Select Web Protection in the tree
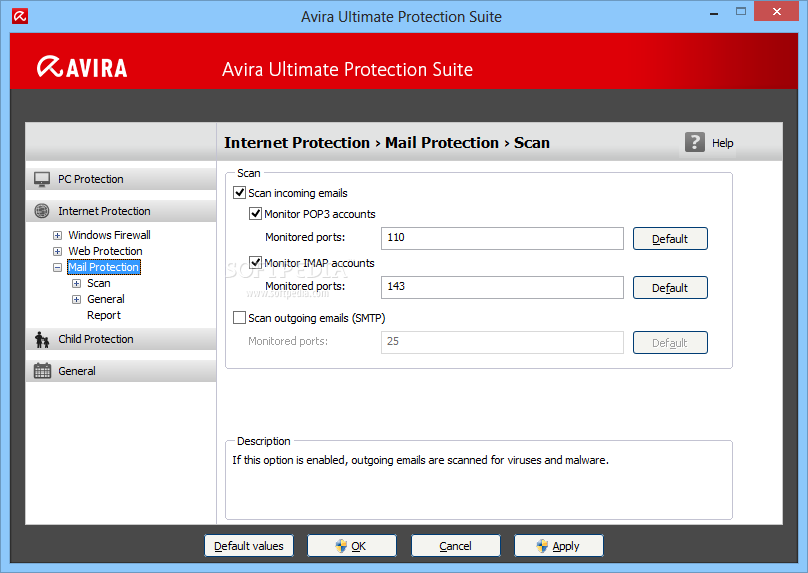808x573 pixels. 105,251
